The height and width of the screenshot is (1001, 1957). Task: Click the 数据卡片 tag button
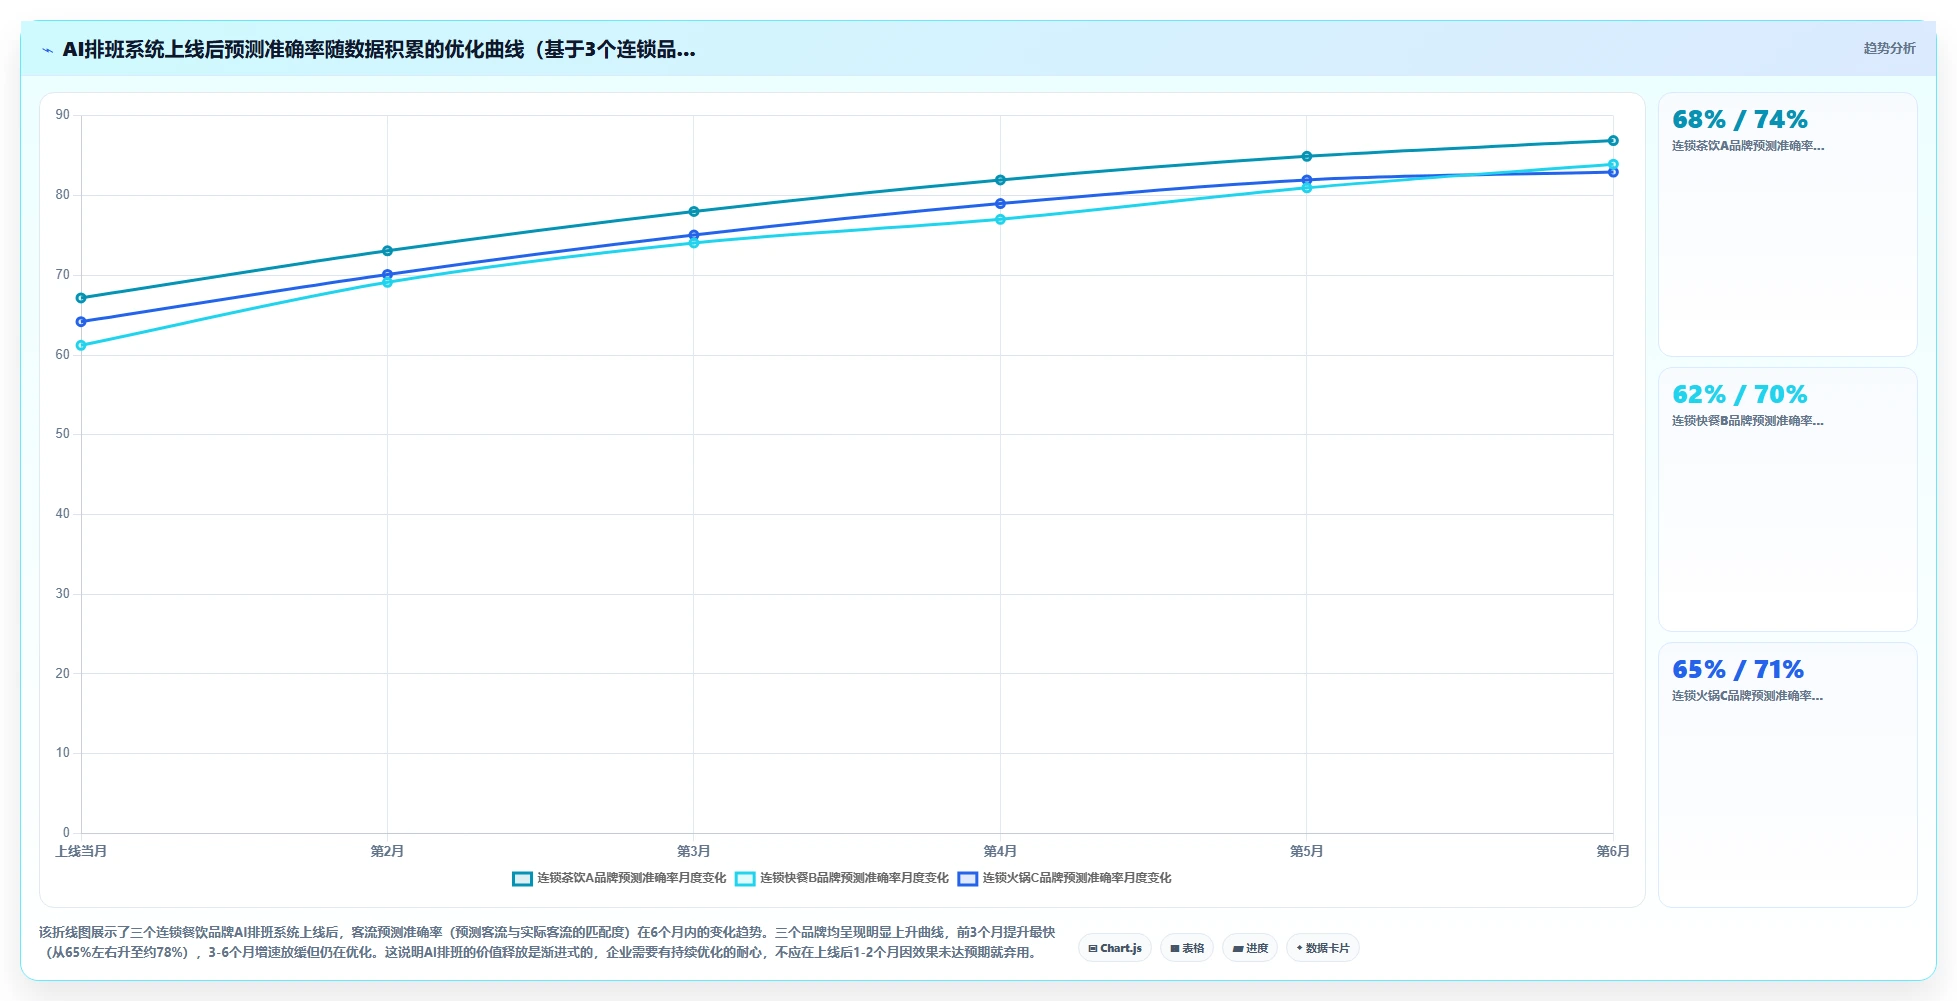point(1323,948)
